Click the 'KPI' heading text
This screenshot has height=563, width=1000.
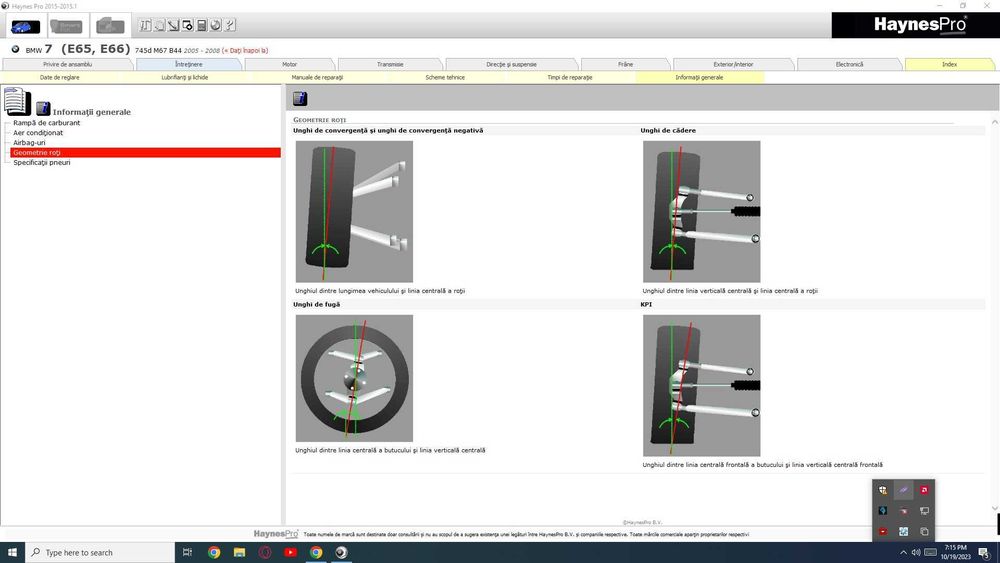pos(646,305)
